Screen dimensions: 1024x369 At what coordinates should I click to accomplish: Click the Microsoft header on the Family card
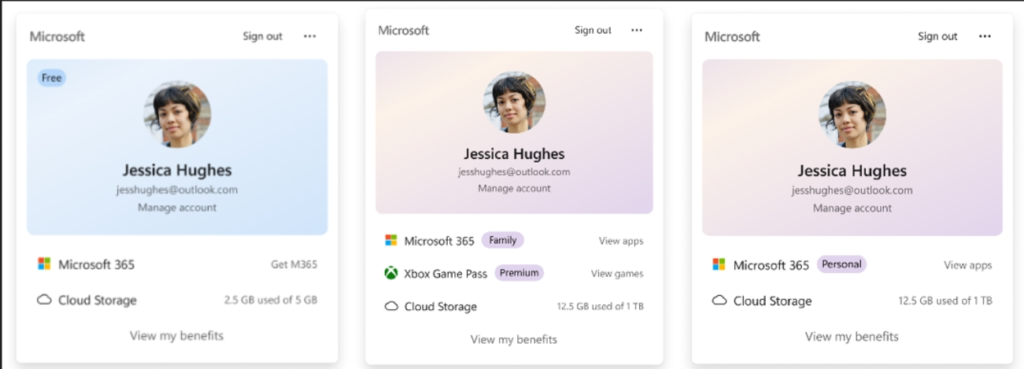pyautogui.click(x=404, y=30)
